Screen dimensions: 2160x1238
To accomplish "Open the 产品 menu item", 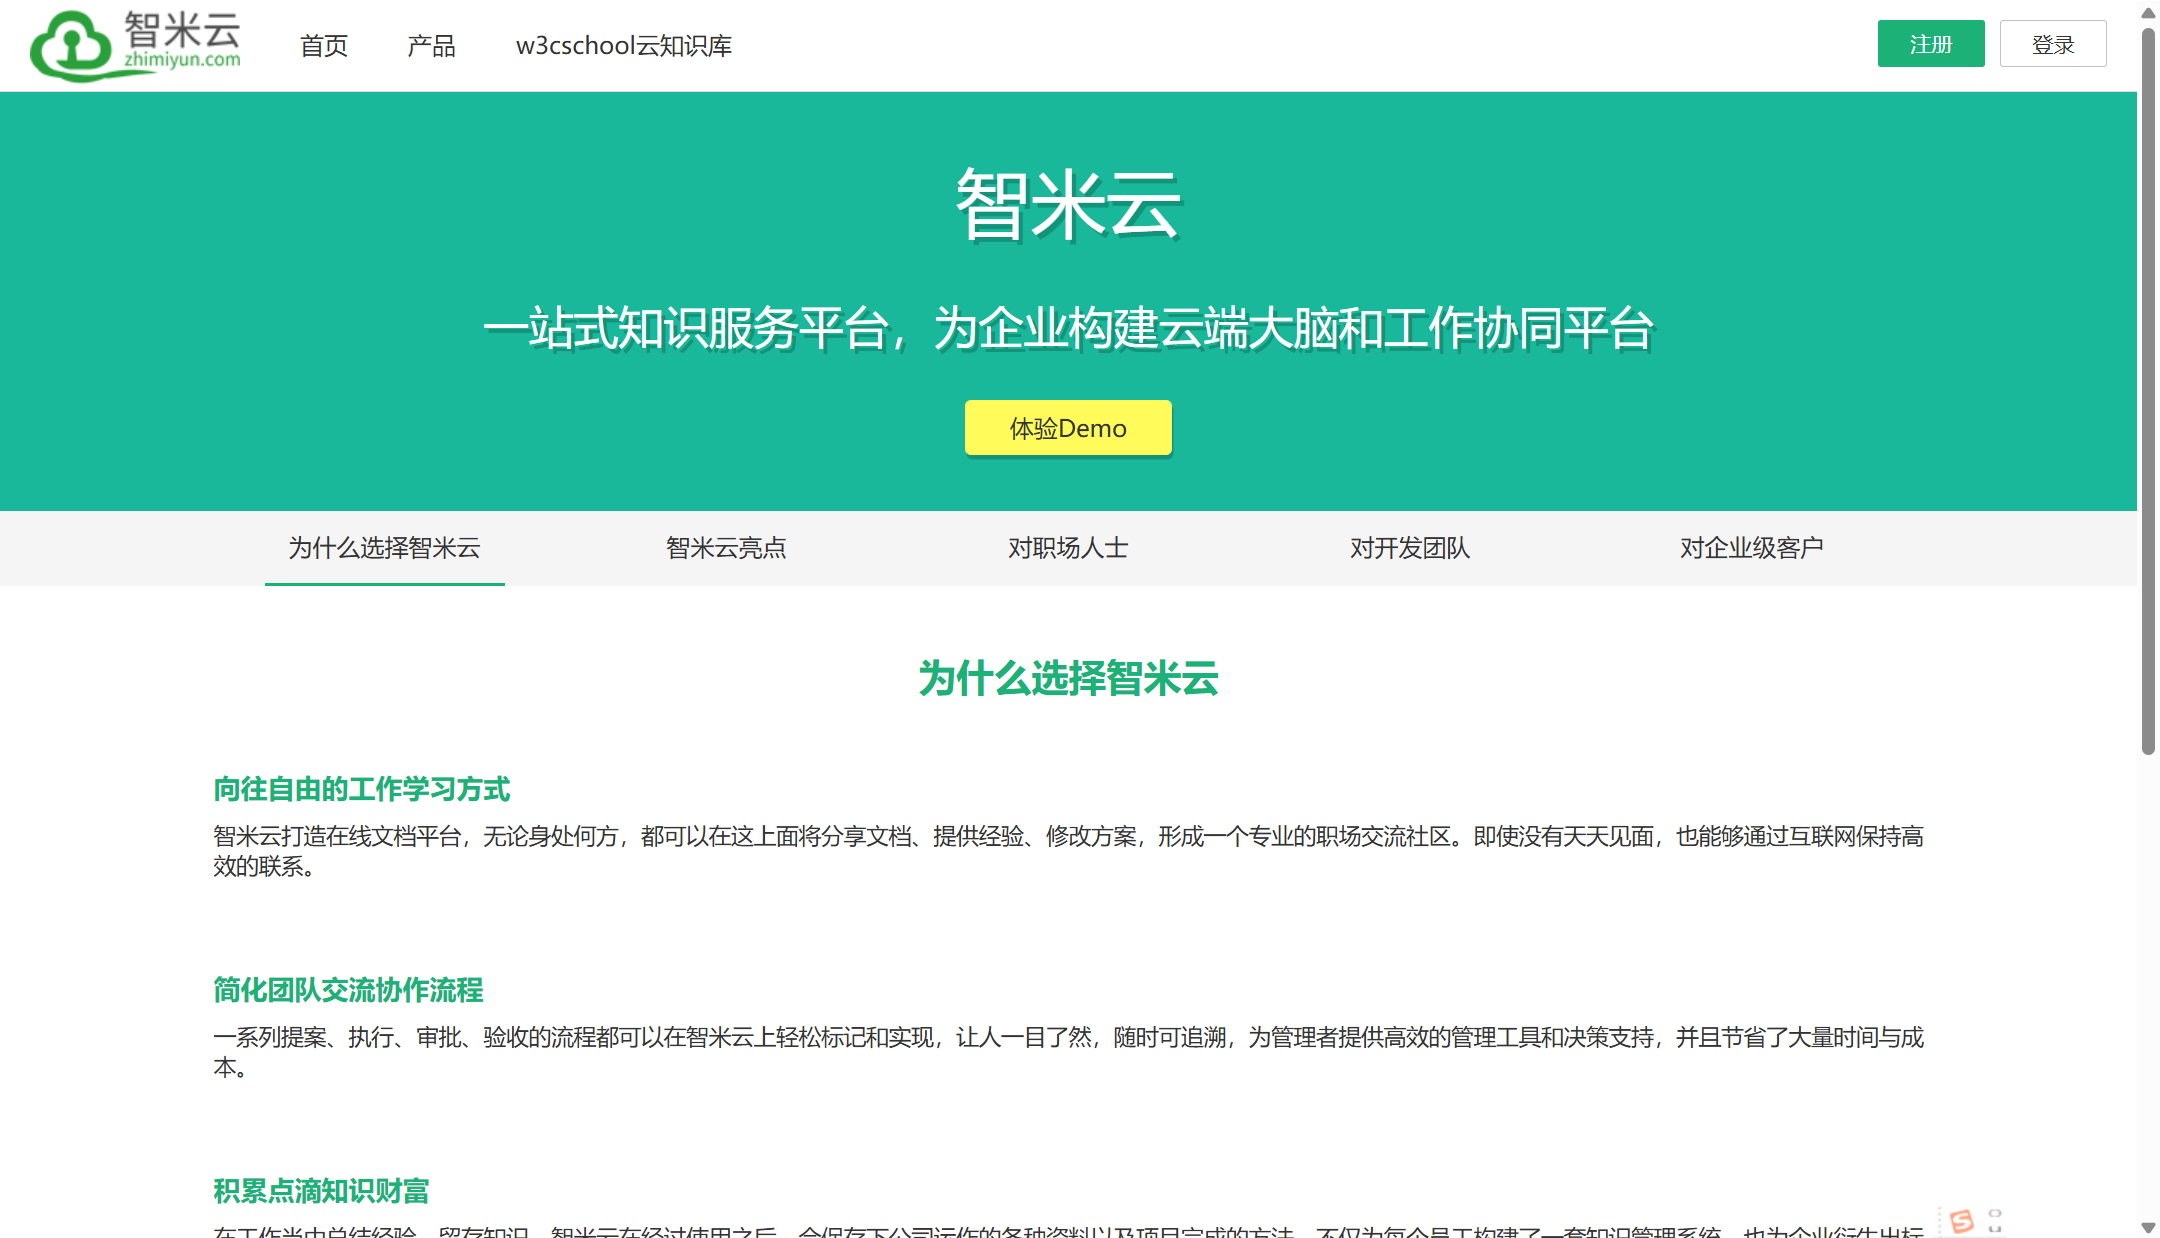I will (431, 45).
